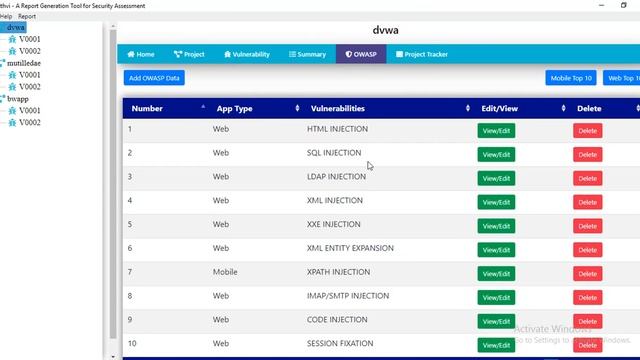
Task: Sort by Edit/View column arrows
Action: click(x=563, y=108)
